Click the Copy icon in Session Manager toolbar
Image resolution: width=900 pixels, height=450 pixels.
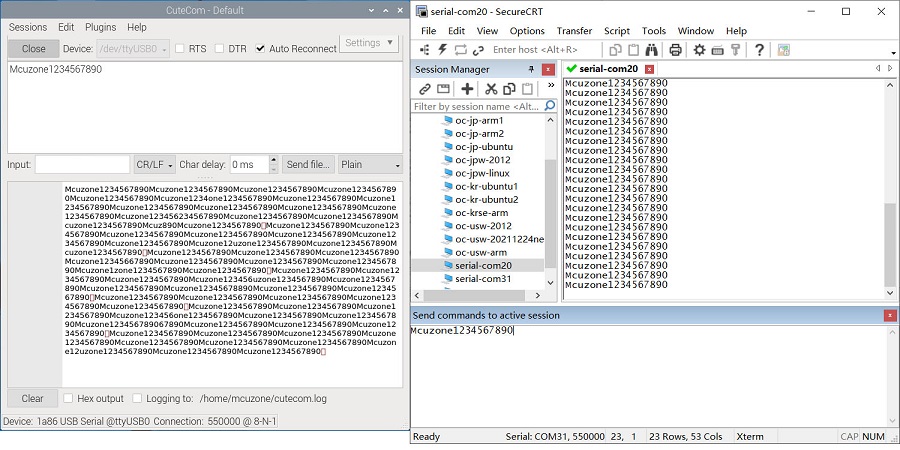[x=509, y=88]
